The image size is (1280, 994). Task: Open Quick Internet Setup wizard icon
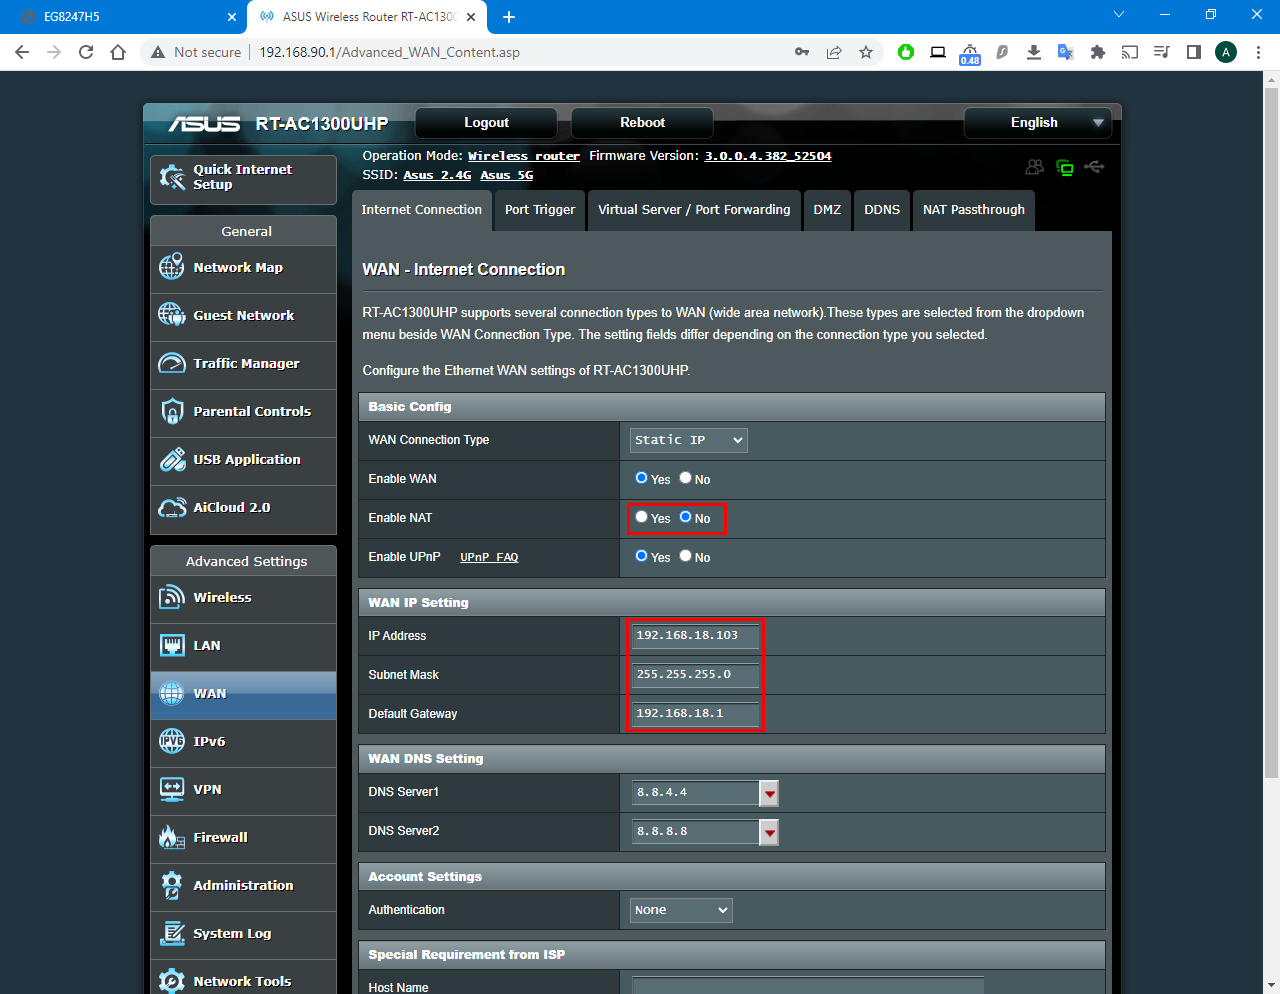click(x=172, y=178)
